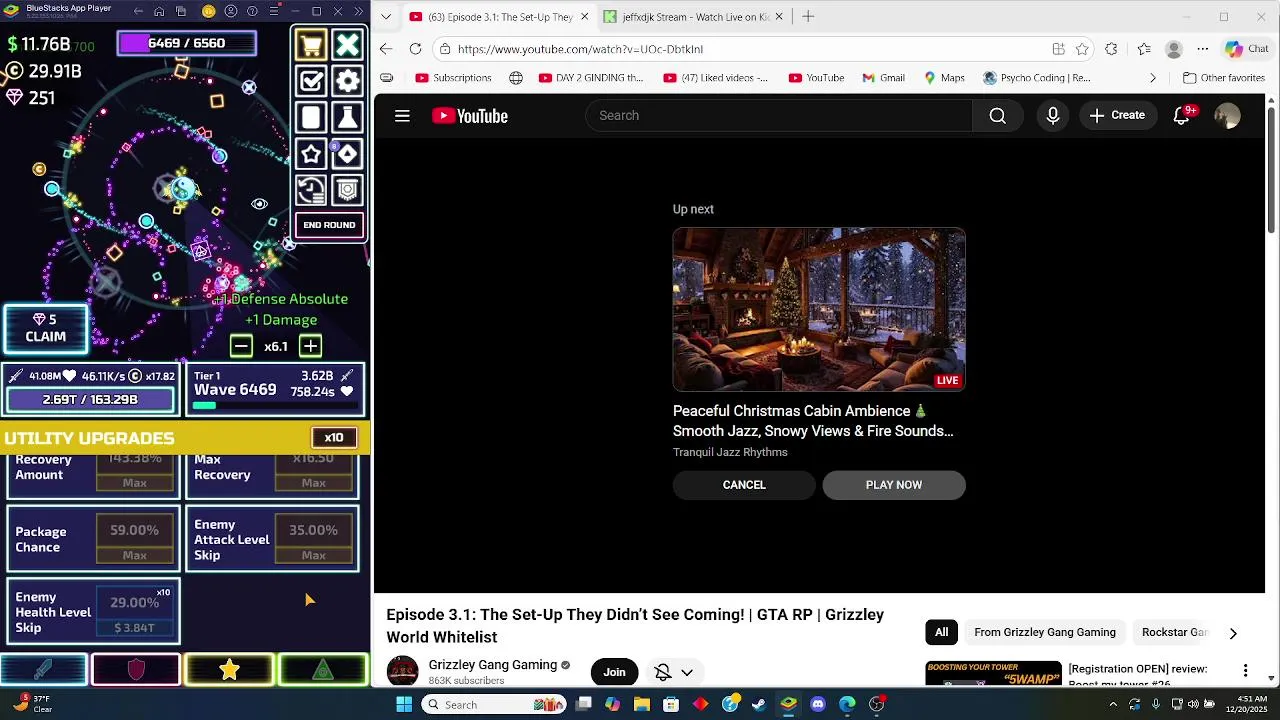Open YouTube notifications bell

click(1181, 116)
